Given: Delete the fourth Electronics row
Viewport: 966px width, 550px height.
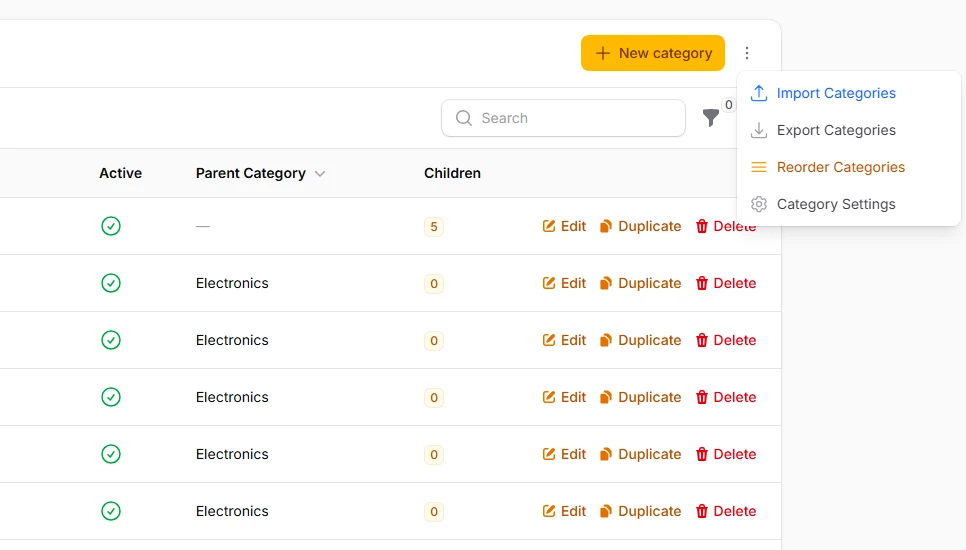Looking at the screenshot, I should click(726, 454).
